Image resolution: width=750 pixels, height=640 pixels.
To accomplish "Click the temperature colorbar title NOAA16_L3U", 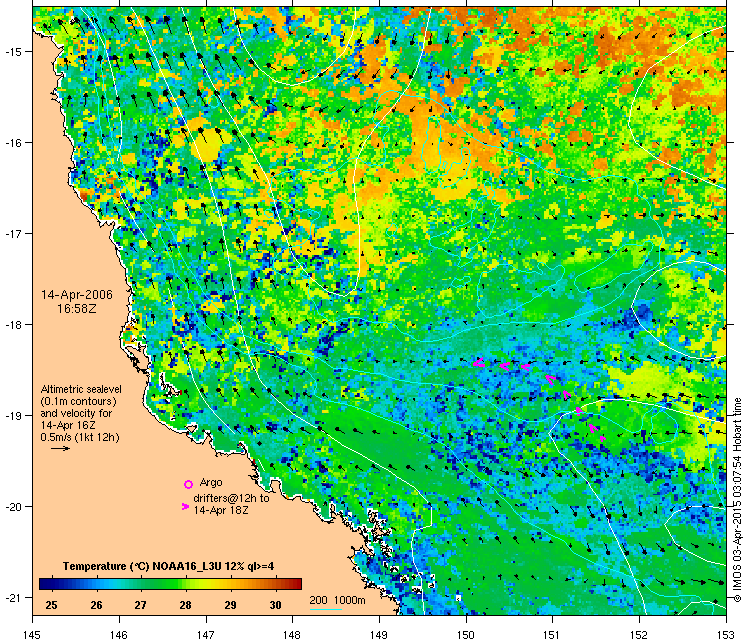I will 168,566.
